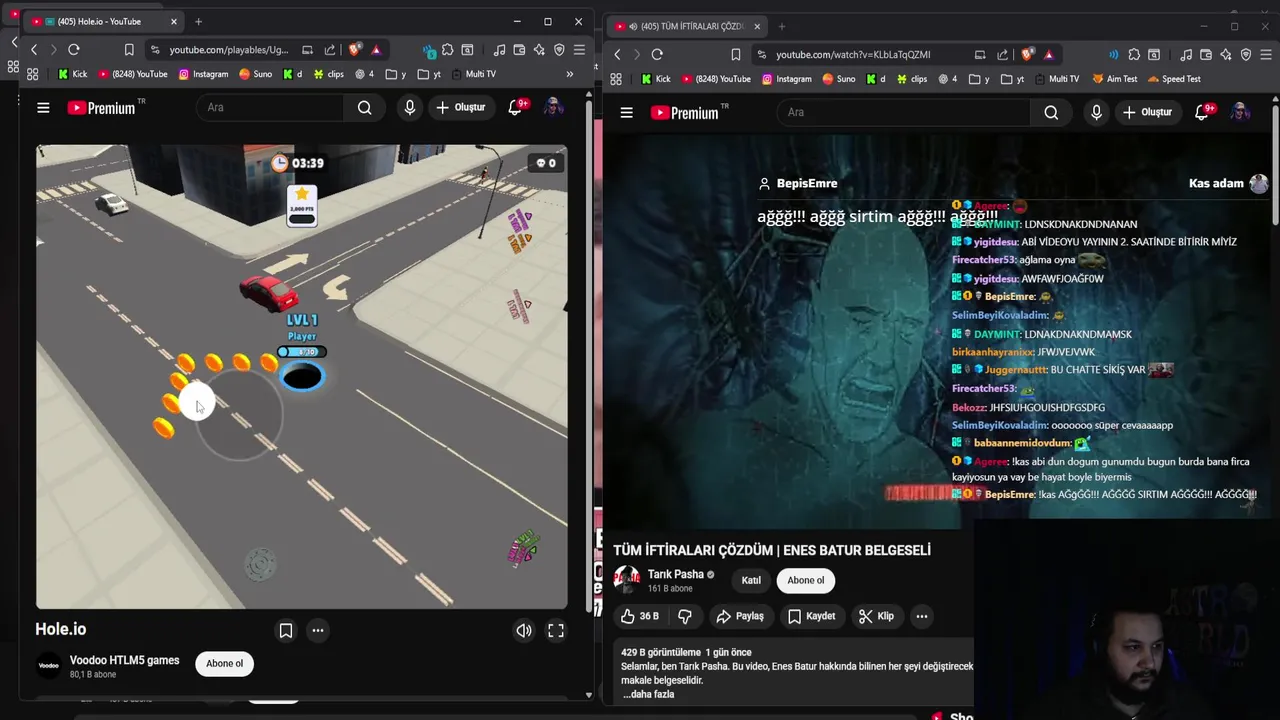Click the black hole in the game
This screenshot has height=720, width=1280.
coord(302,377)
